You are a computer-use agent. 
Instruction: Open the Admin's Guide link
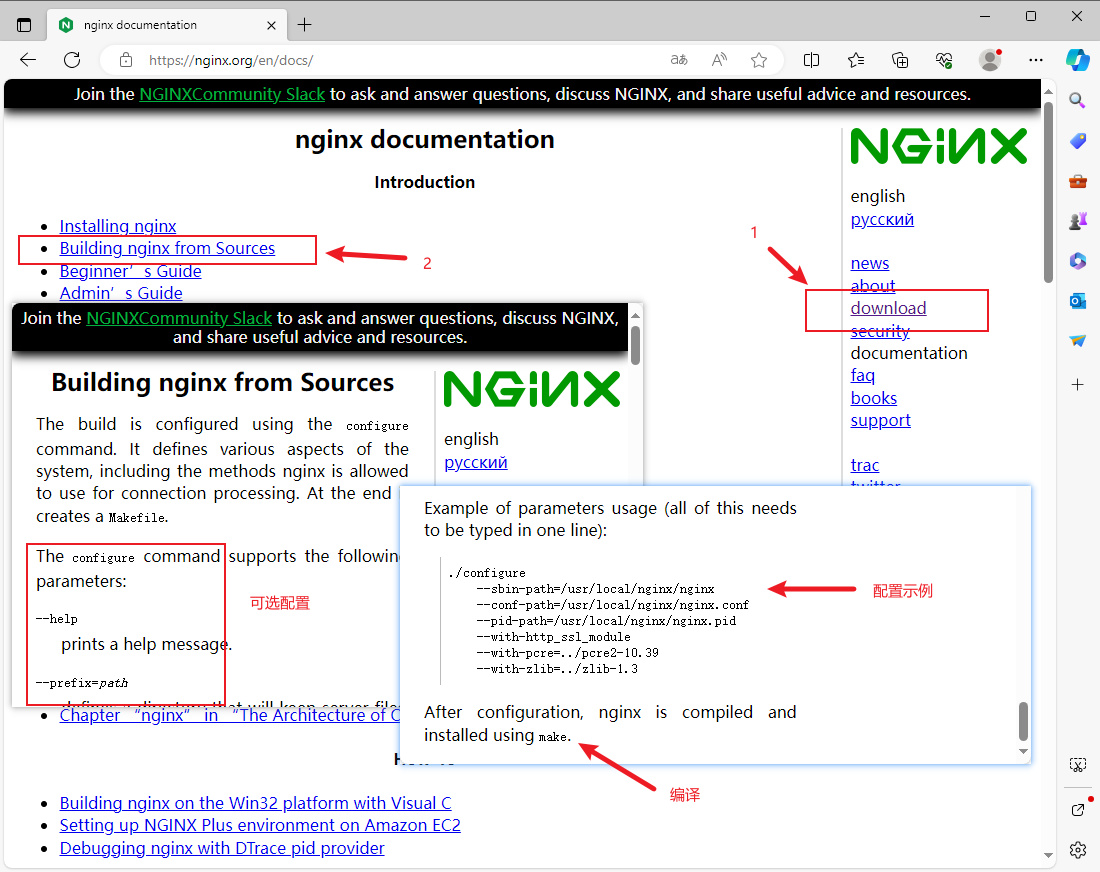(x=121, y=293)
